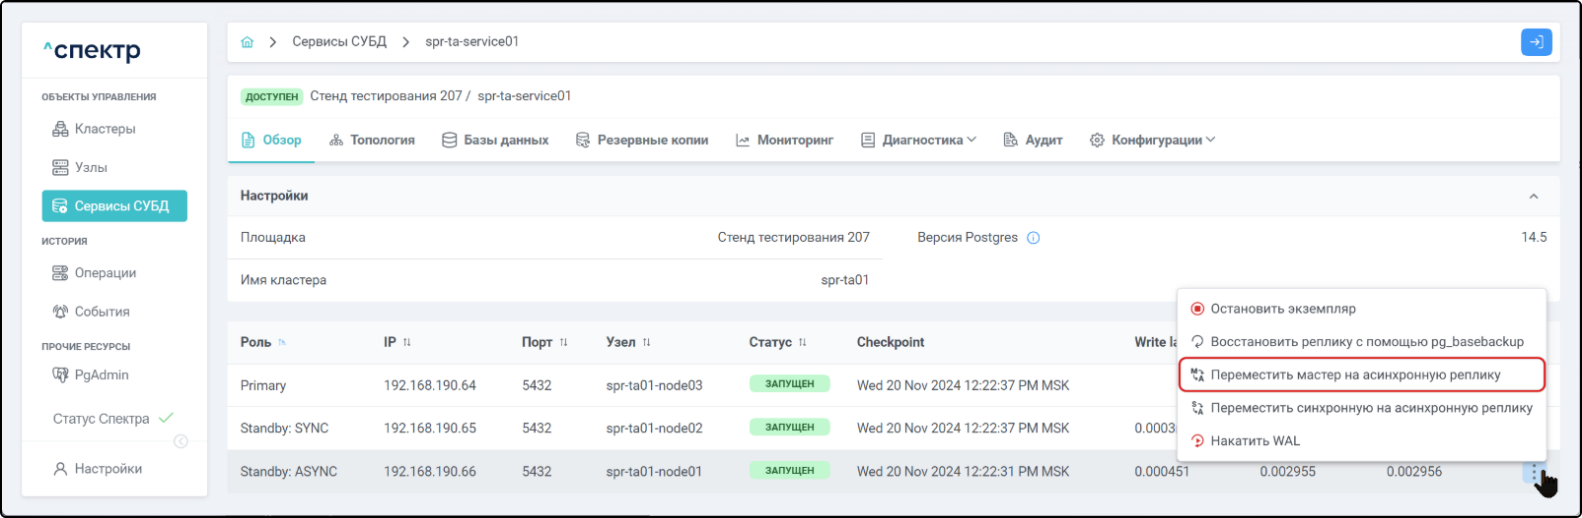Go to Кластеры in sidebar
The image size is (1582, 518).
click(104, 129)
